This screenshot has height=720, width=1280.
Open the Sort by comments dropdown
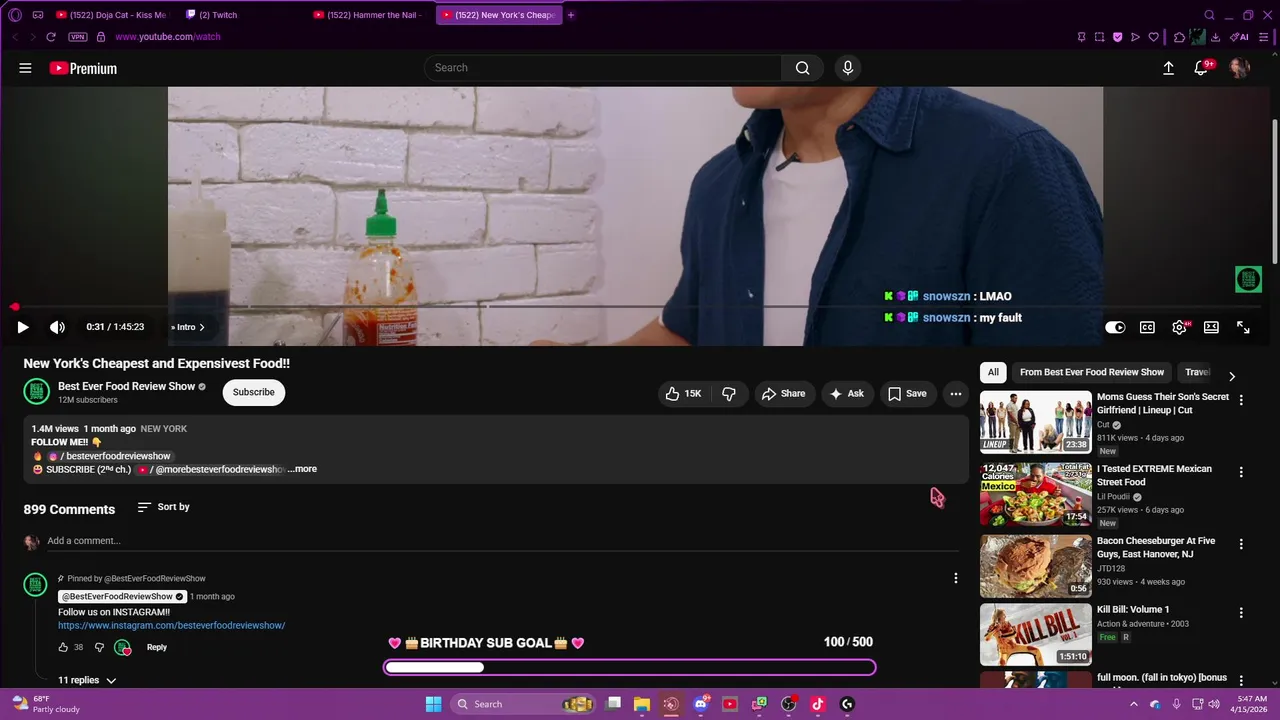pyautogui.click(x=163, y=507)
